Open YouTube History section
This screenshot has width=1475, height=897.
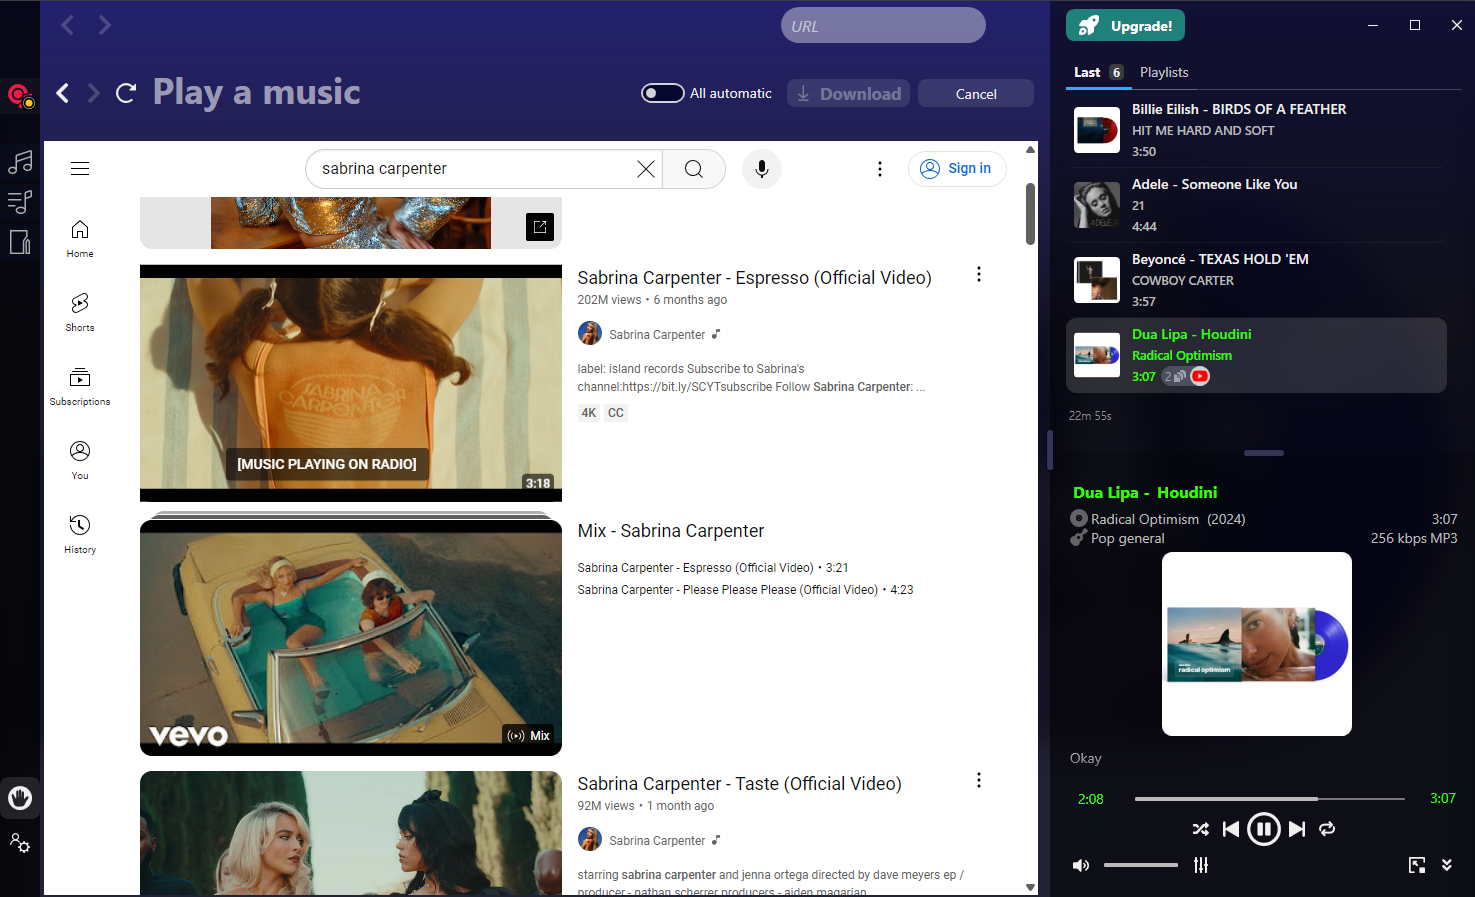[80, 535]
